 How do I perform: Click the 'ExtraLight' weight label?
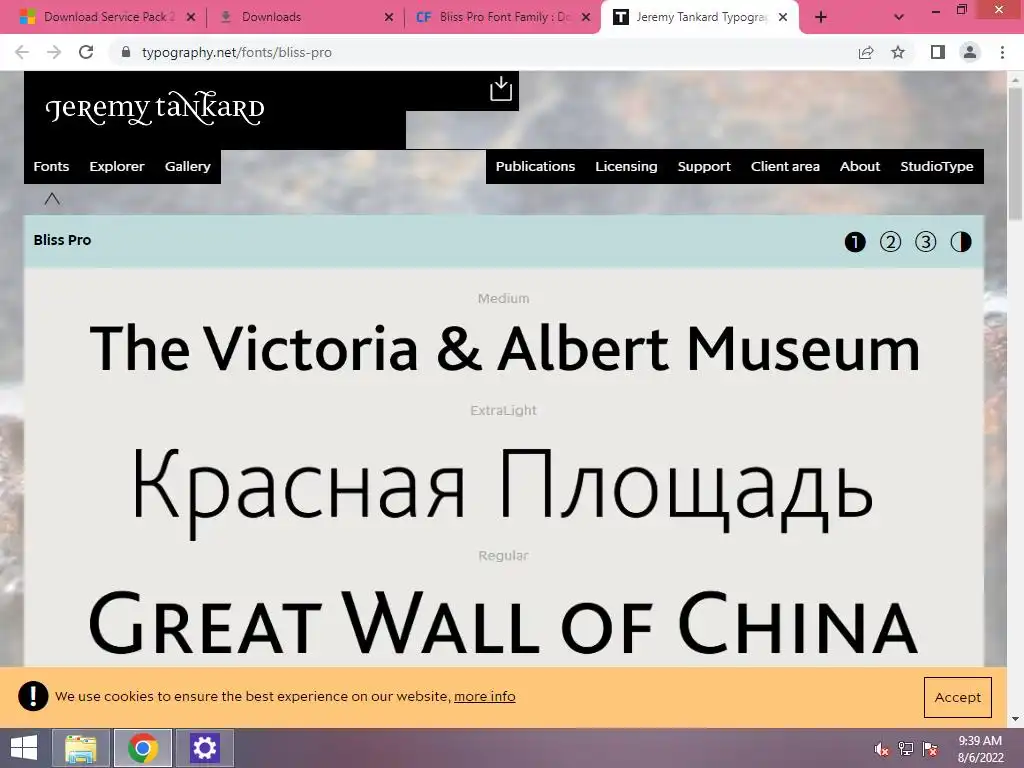tap(504, 410)
